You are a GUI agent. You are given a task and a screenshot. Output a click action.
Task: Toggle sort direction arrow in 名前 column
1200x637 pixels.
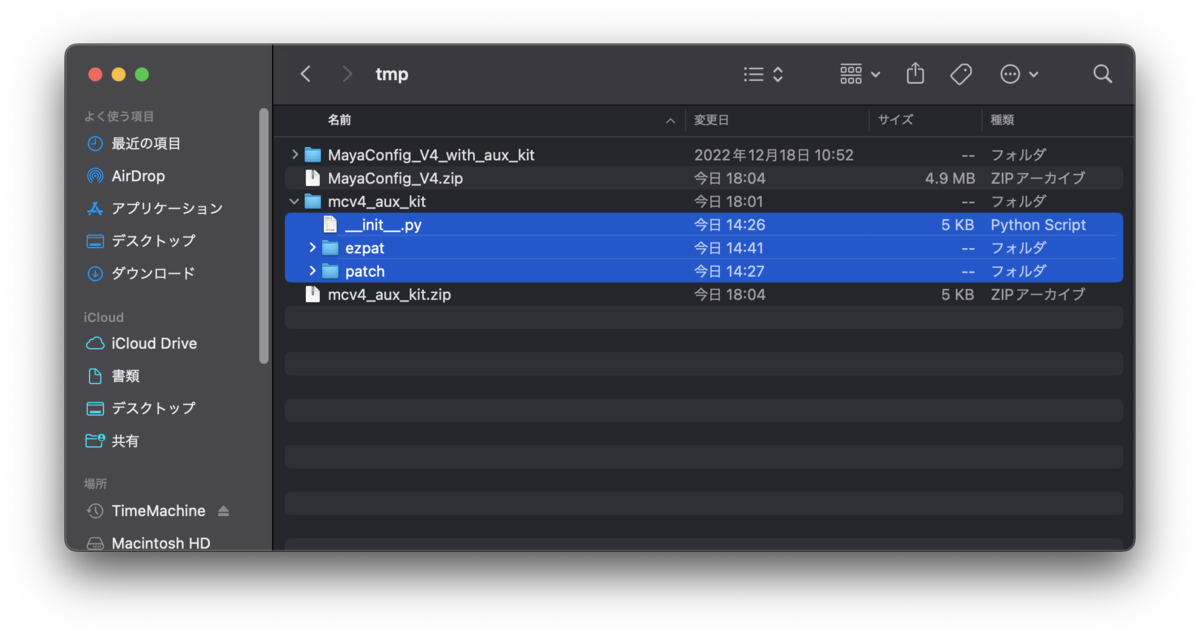click(x=670, y=121)
